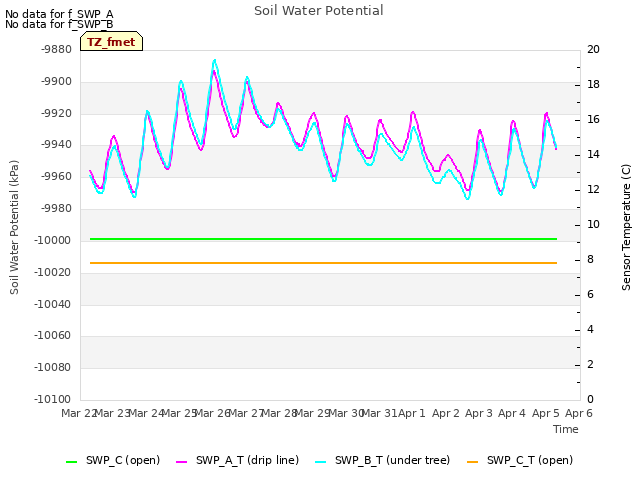Click the Apr 4 date label
This screenshot has height=480, width=640.
(x=512, y=413)
